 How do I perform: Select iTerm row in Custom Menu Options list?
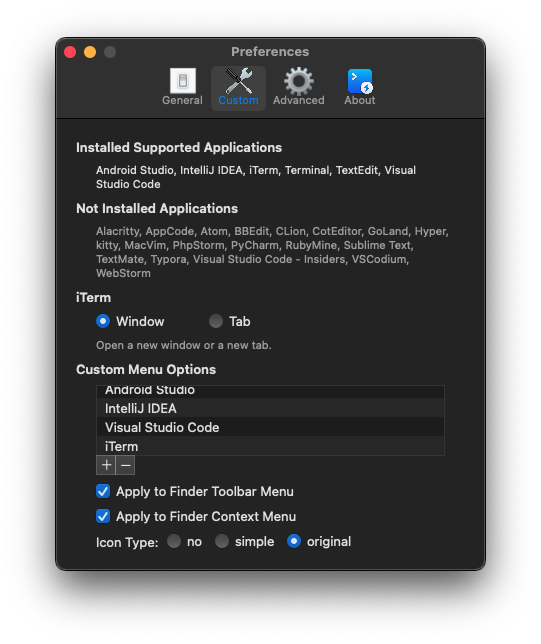[270, 446]
